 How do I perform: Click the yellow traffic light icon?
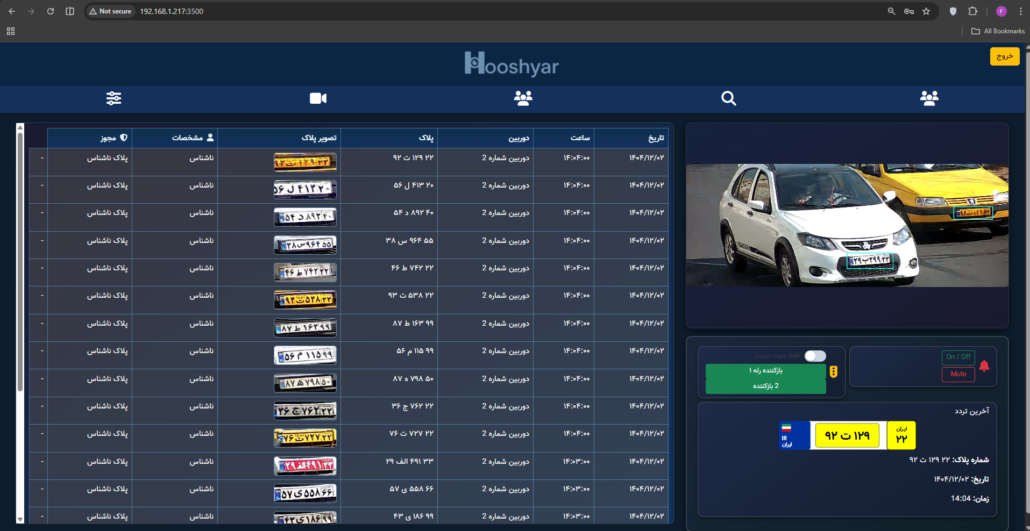(834, 371)
